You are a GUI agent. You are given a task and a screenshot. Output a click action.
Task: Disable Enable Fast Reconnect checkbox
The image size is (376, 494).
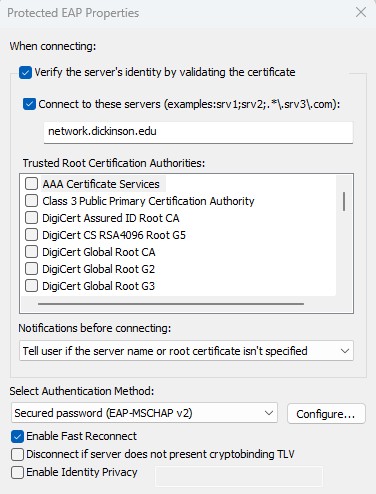pos(17,436)
